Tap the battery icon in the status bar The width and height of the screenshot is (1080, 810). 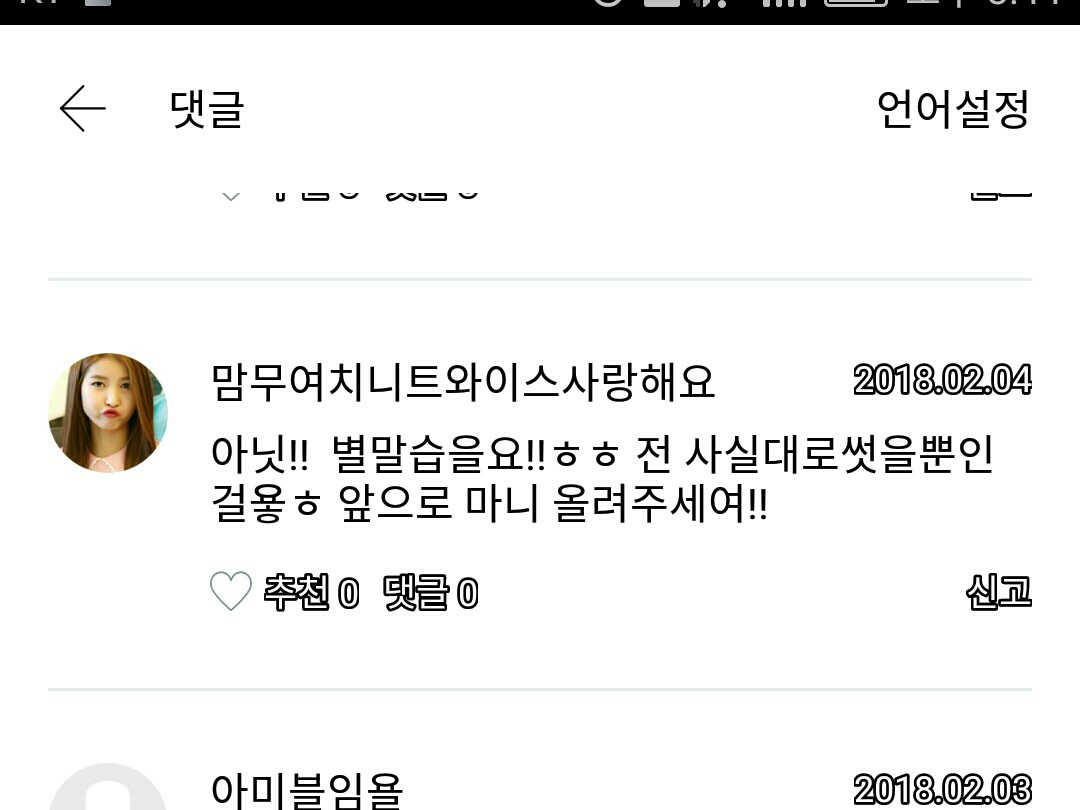856,3
